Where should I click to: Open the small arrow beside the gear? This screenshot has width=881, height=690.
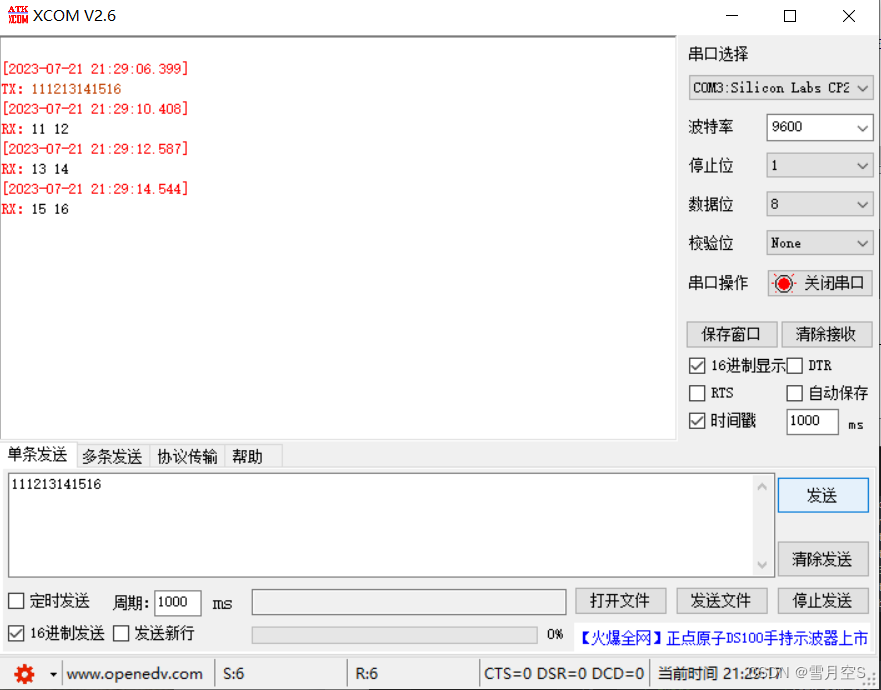click(53, 674)
